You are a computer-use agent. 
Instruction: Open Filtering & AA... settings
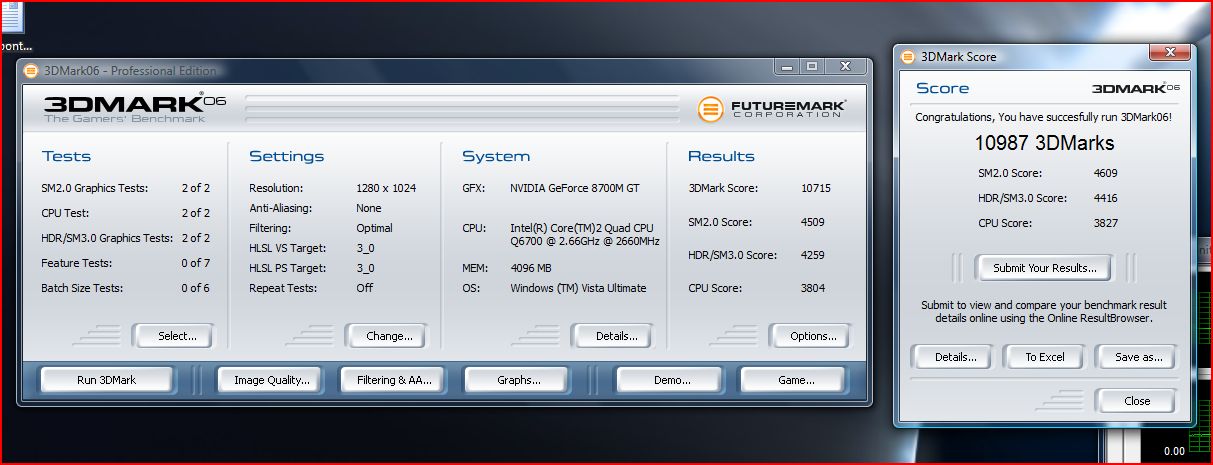394,380
